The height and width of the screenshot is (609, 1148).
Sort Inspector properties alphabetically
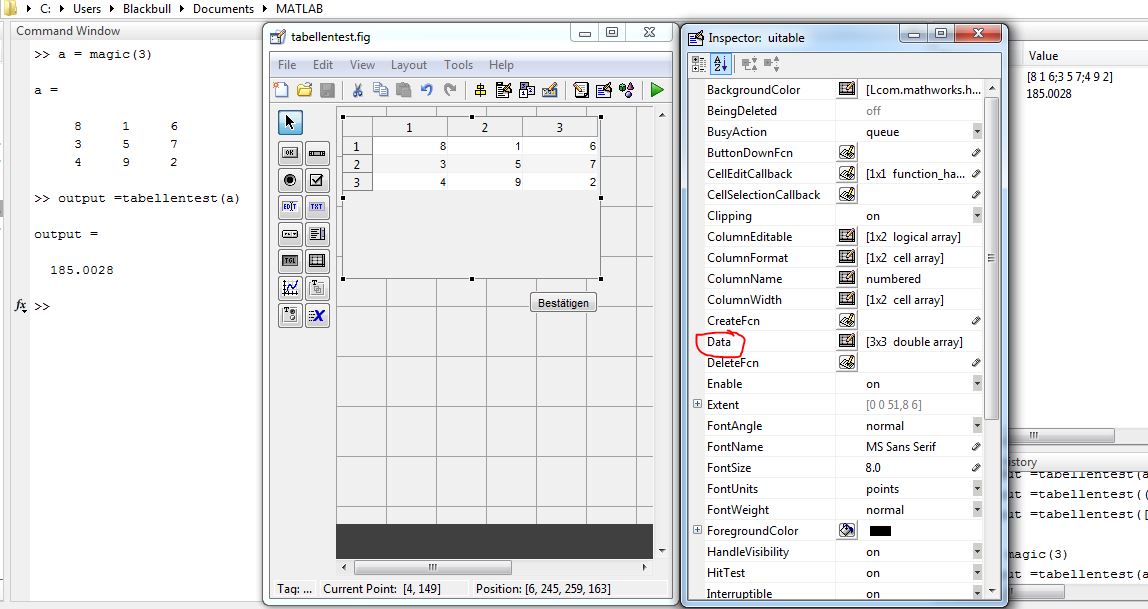721,64
